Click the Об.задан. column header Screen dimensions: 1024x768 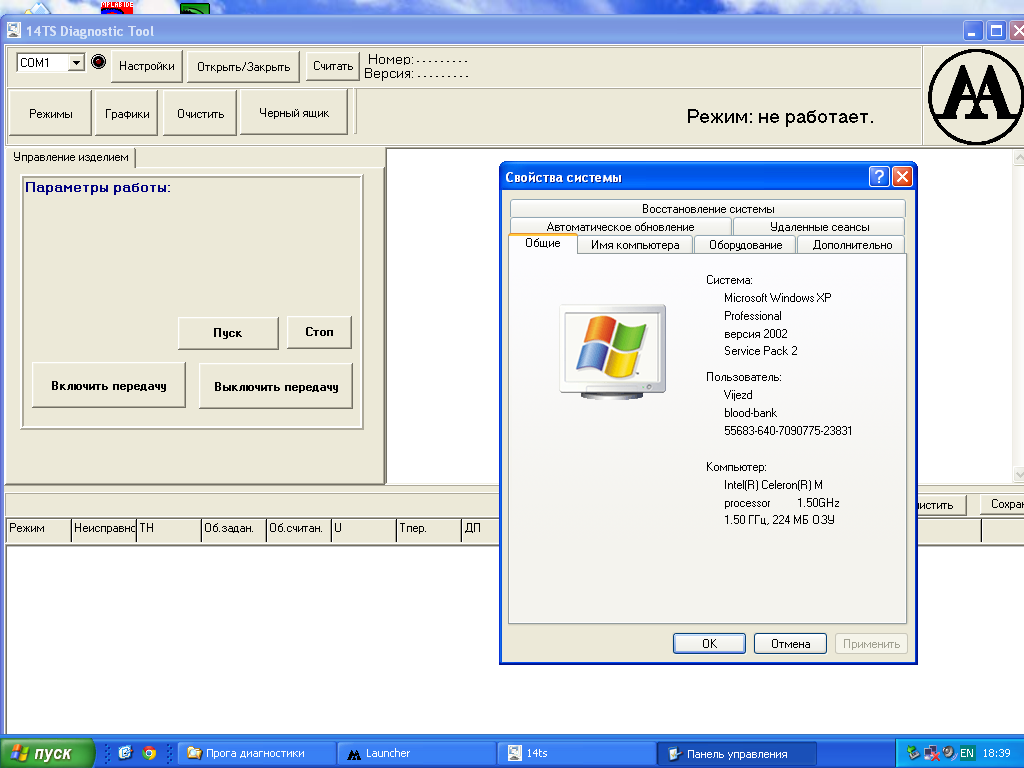point(234,528)
